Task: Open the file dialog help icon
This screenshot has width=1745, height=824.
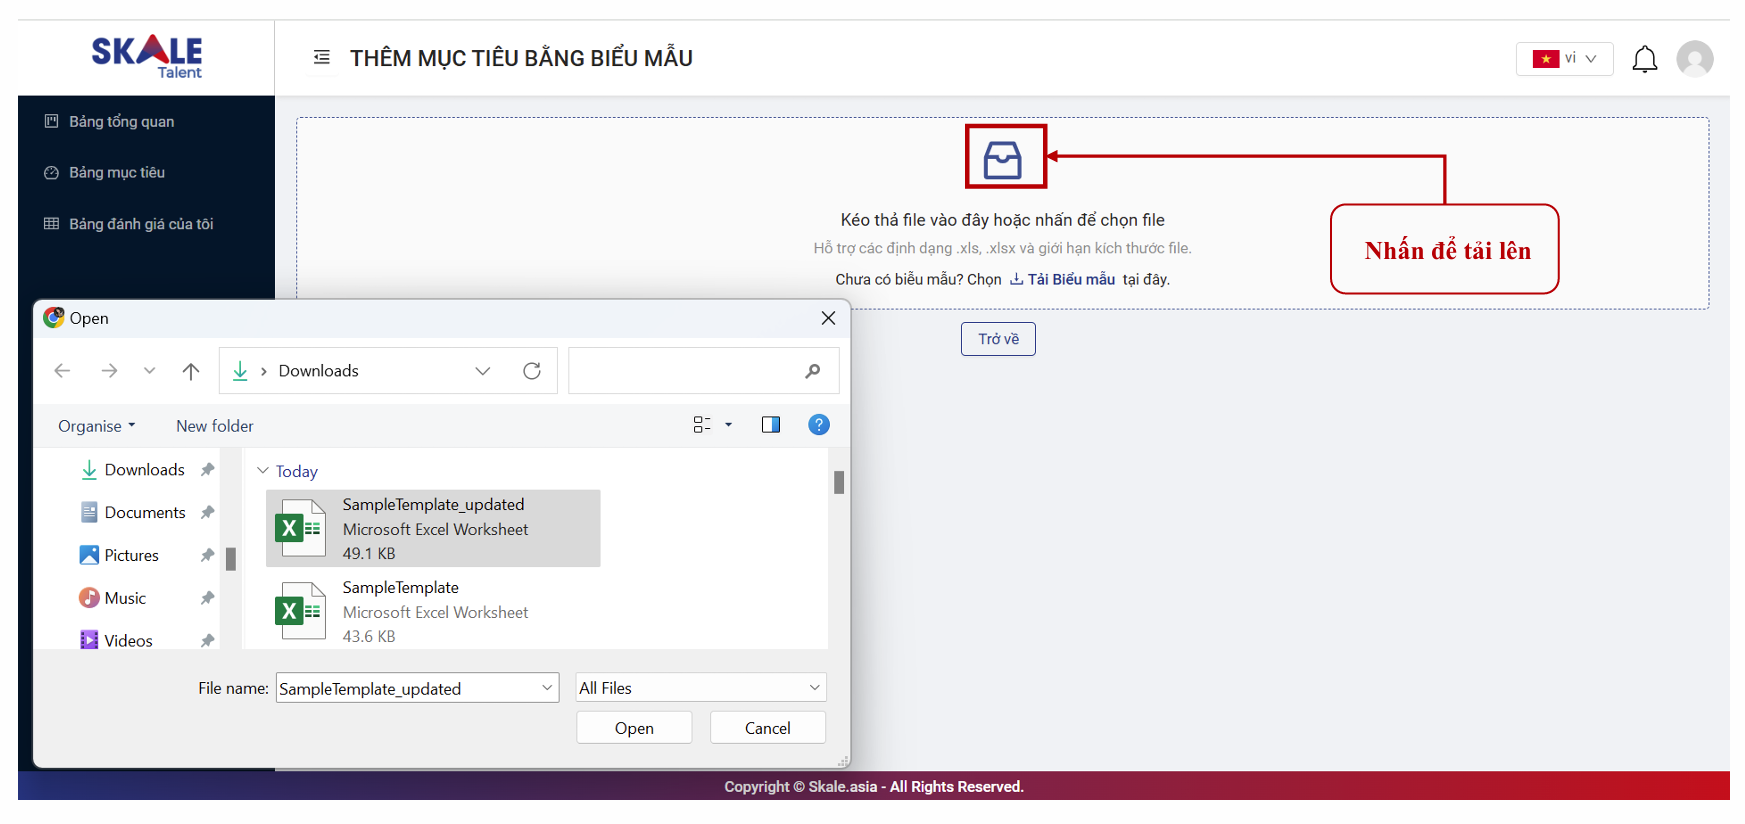Action: pyautogui.click(x=818, y=425)
